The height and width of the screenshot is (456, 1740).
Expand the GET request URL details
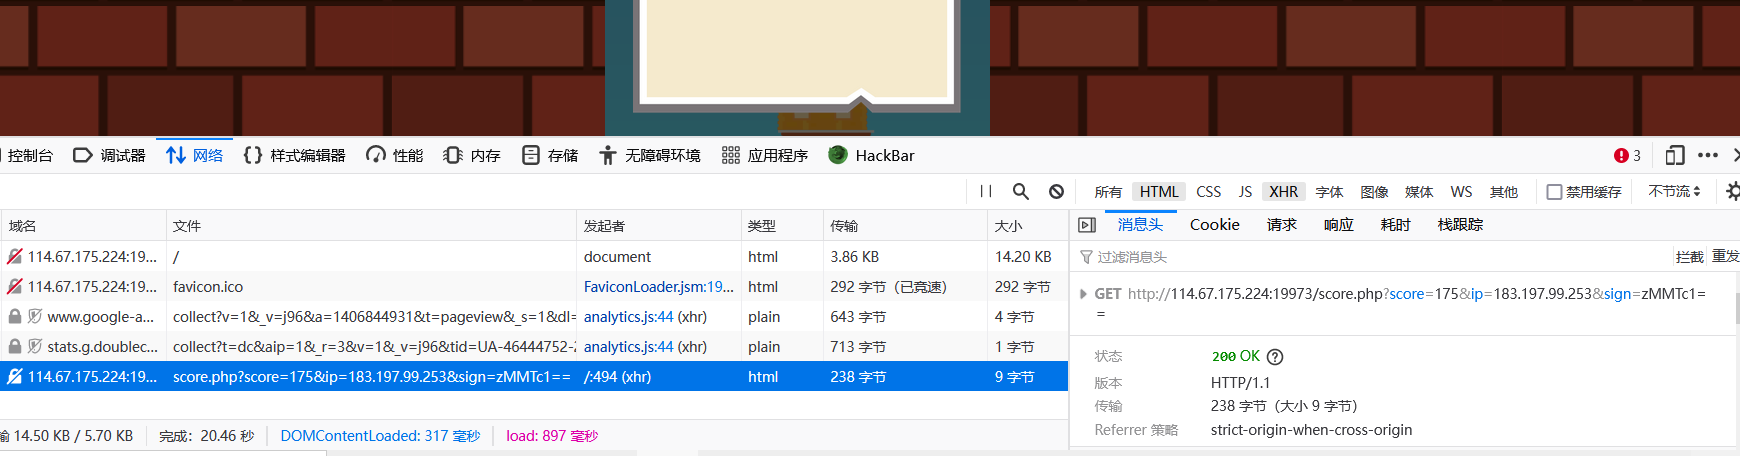click(1083, 294)
